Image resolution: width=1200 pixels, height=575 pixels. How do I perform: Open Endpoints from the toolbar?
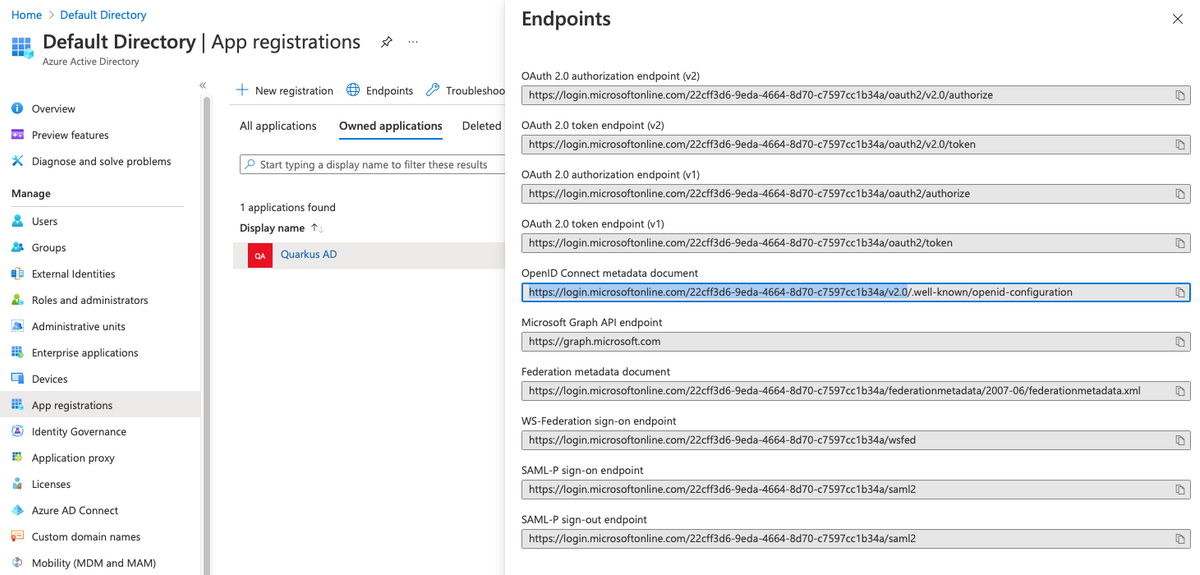(x=379, y=90)
